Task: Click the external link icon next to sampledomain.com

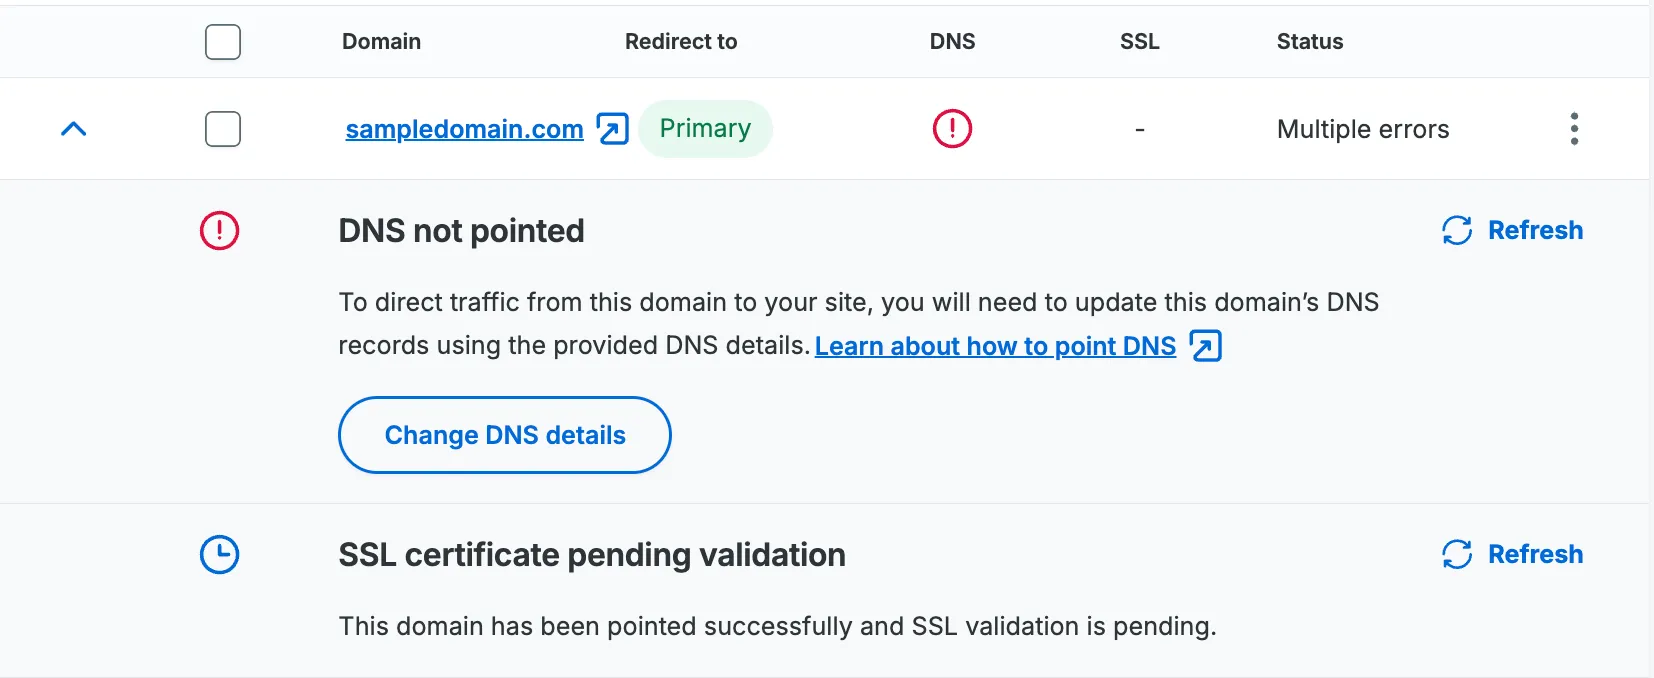Action: tap(613, 128)
